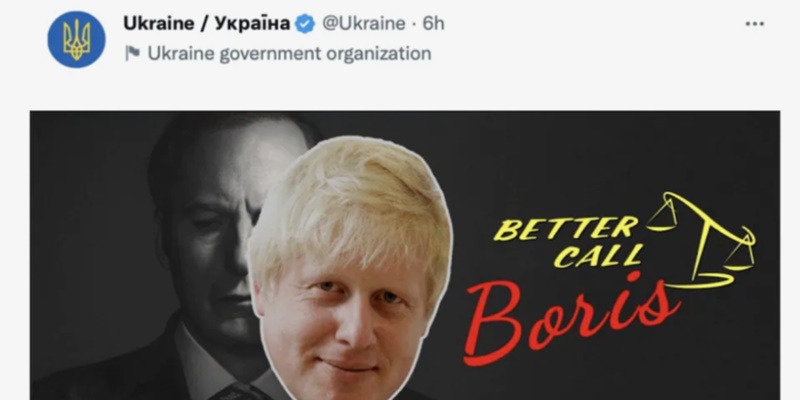Click the "Ukraine government organization" label
This screenshot has height=400, width=800.
[289, 53]
